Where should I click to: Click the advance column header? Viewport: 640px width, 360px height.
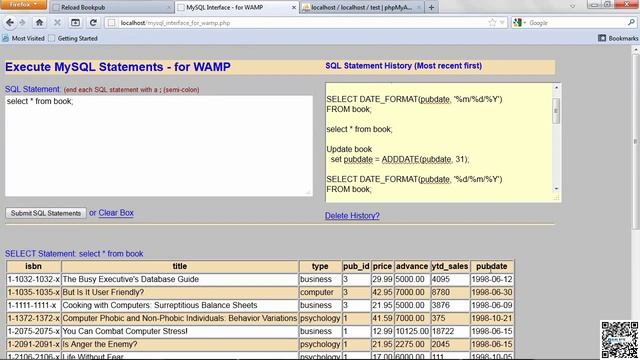pos(411,266)
